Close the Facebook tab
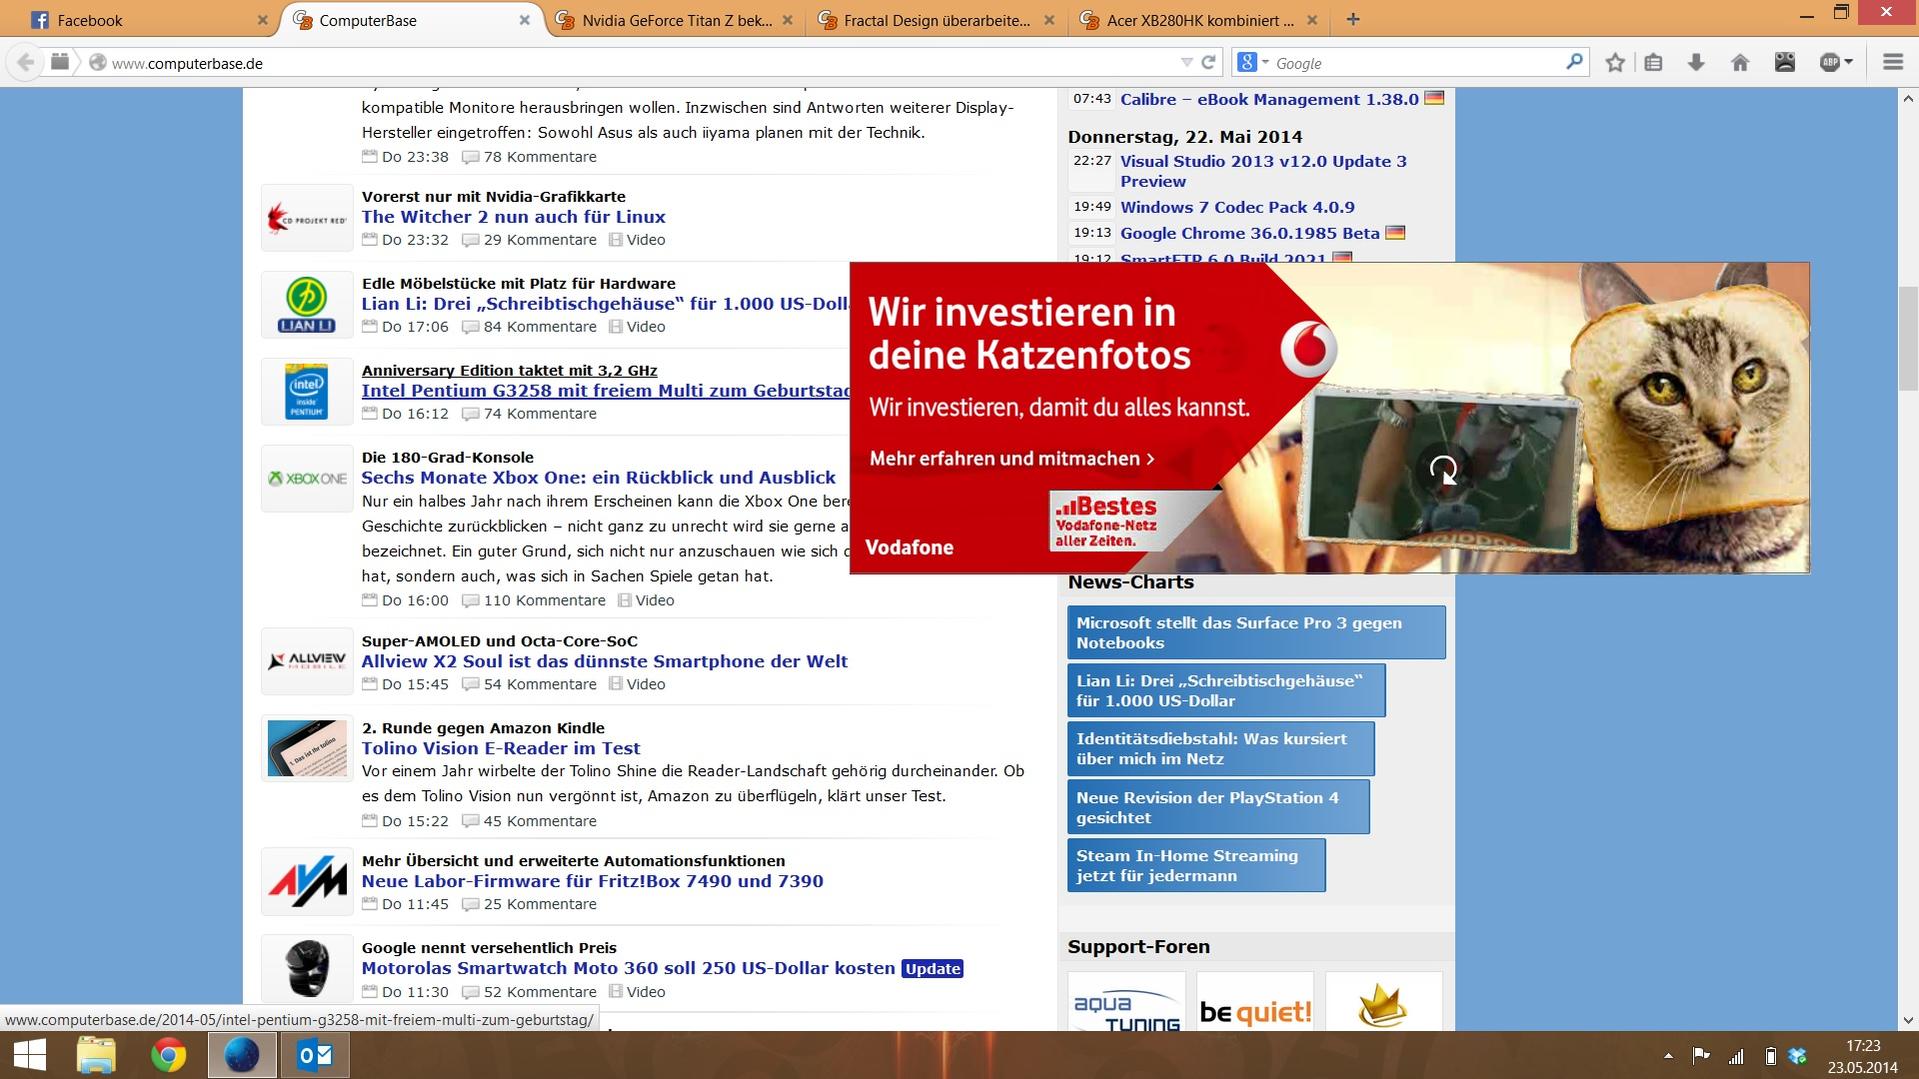The width and height of the screenshot is (1919, 1079). click(262, 19)
